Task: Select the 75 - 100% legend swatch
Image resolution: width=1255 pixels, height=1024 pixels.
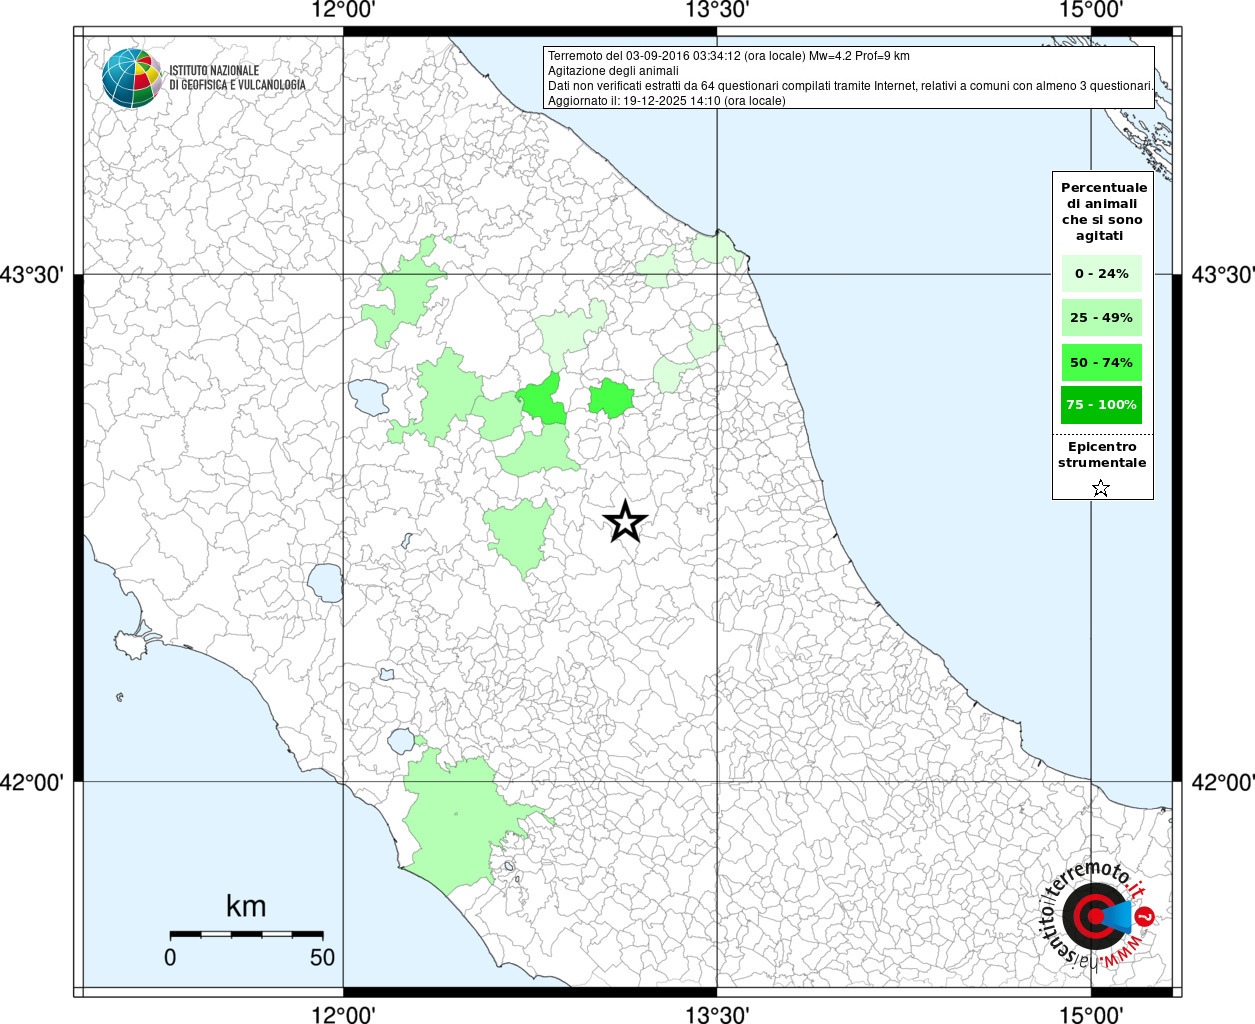Action: [x=1101, y=405]
